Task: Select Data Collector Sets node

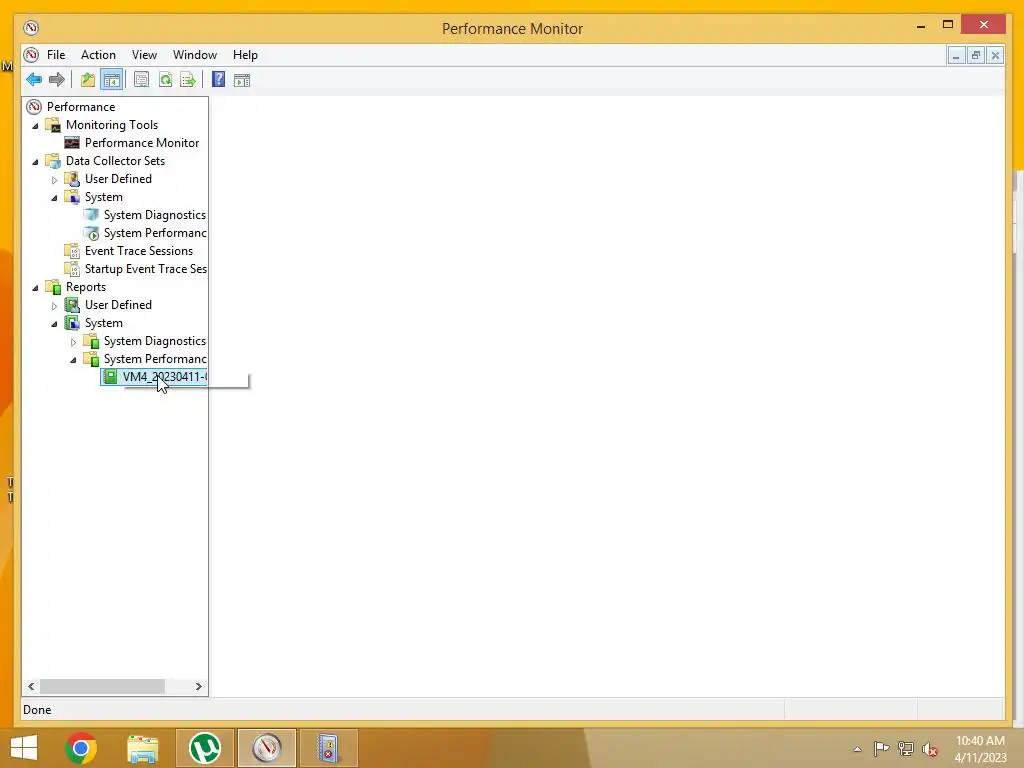Action: (x=115, y=161)
